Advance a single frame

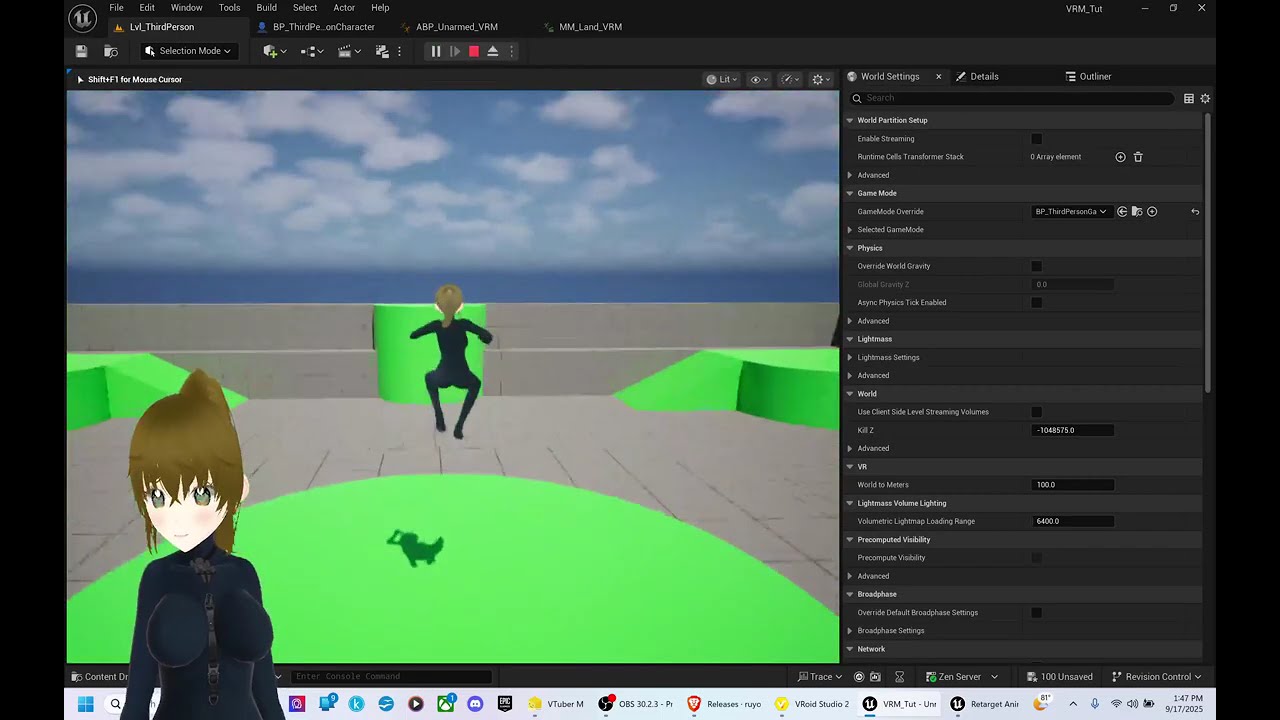pyautogui.click(x=455, y=51)
